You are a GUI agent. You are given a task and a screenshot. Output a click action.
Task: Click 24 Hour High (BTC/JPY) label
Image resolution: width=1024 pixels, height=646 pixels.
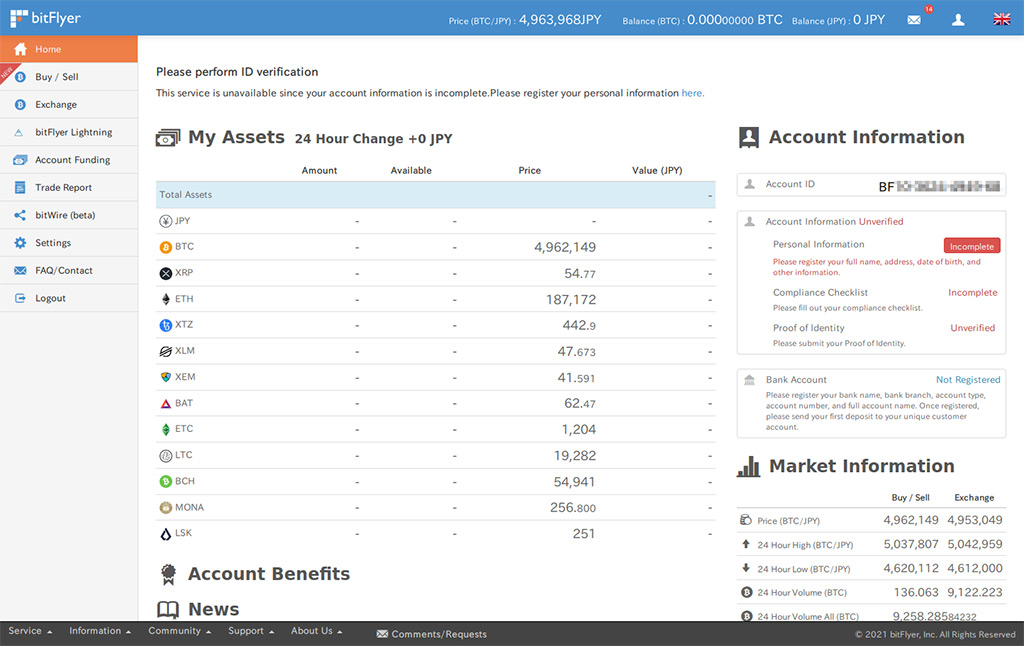coord(805,545)
